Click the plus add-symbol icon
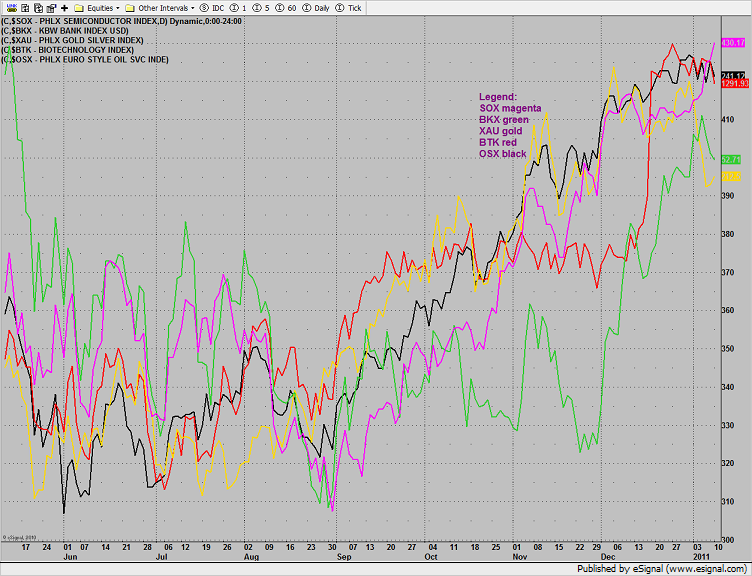 [64, 8]
